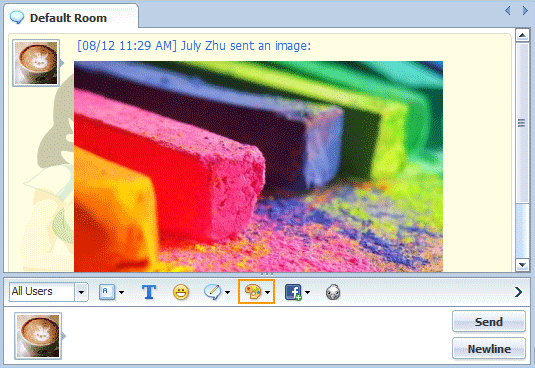Click the gray avatar face icon
Screen dimensions: 535x368
pyautogui.click(x=333, y=292)
